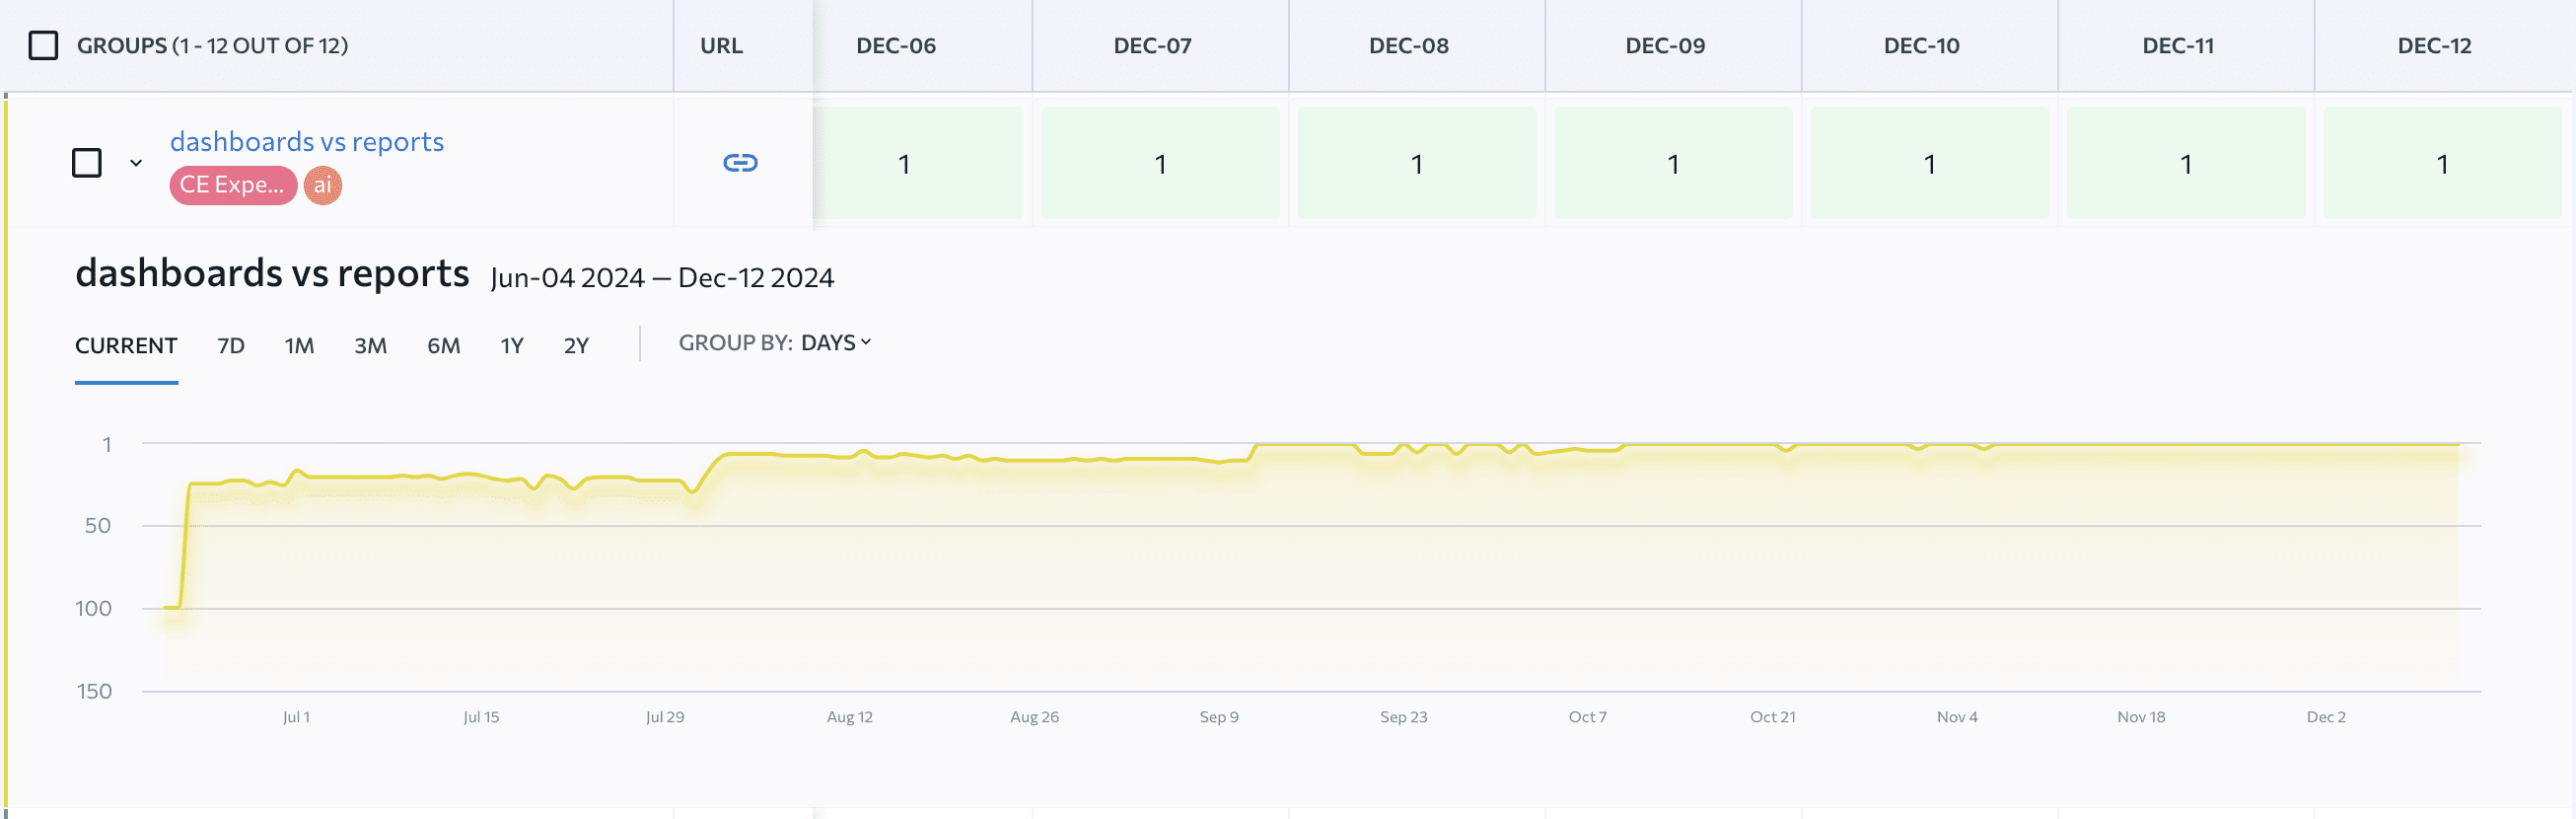Click the 'Dec 2' x-axis label

[2326, 717]
